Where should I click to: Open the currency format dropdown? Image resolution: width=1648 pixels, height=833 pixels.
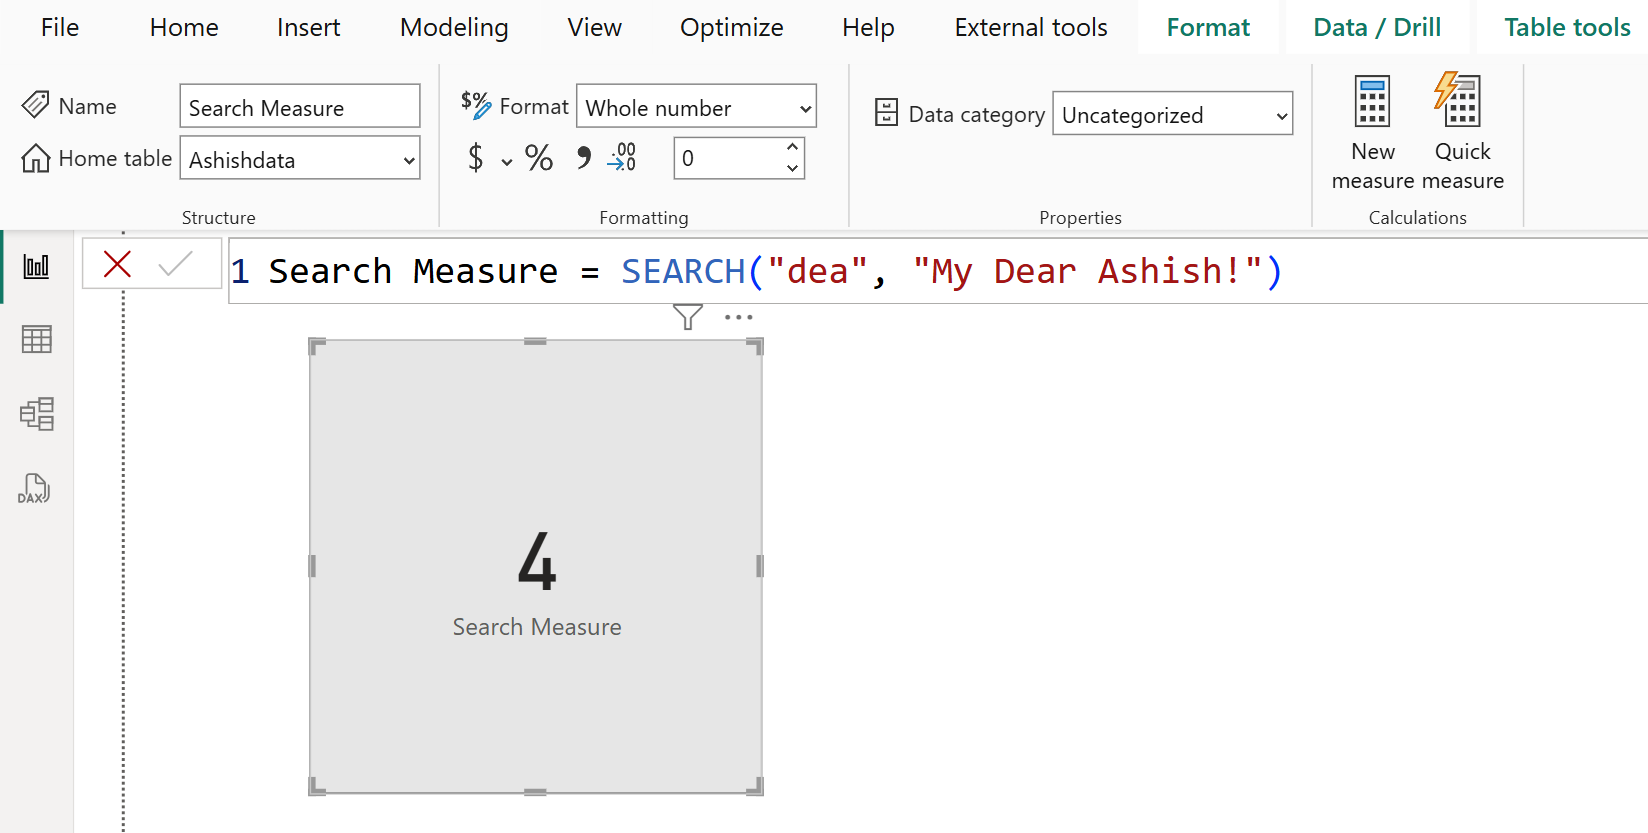click(x=507, y=161)
